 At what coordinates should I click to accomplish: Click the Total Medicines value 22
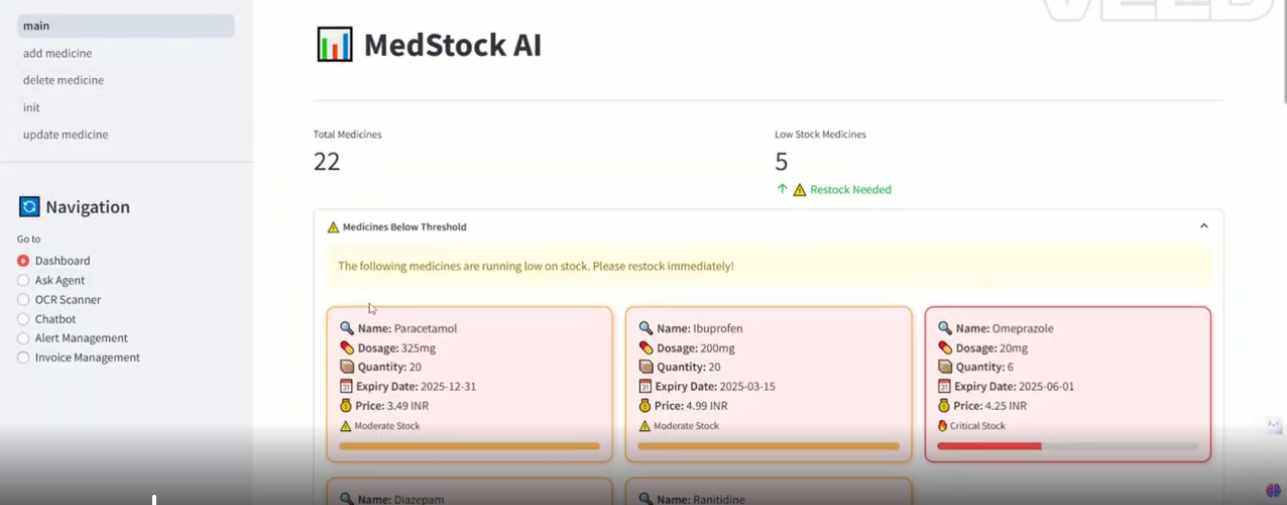327,162
